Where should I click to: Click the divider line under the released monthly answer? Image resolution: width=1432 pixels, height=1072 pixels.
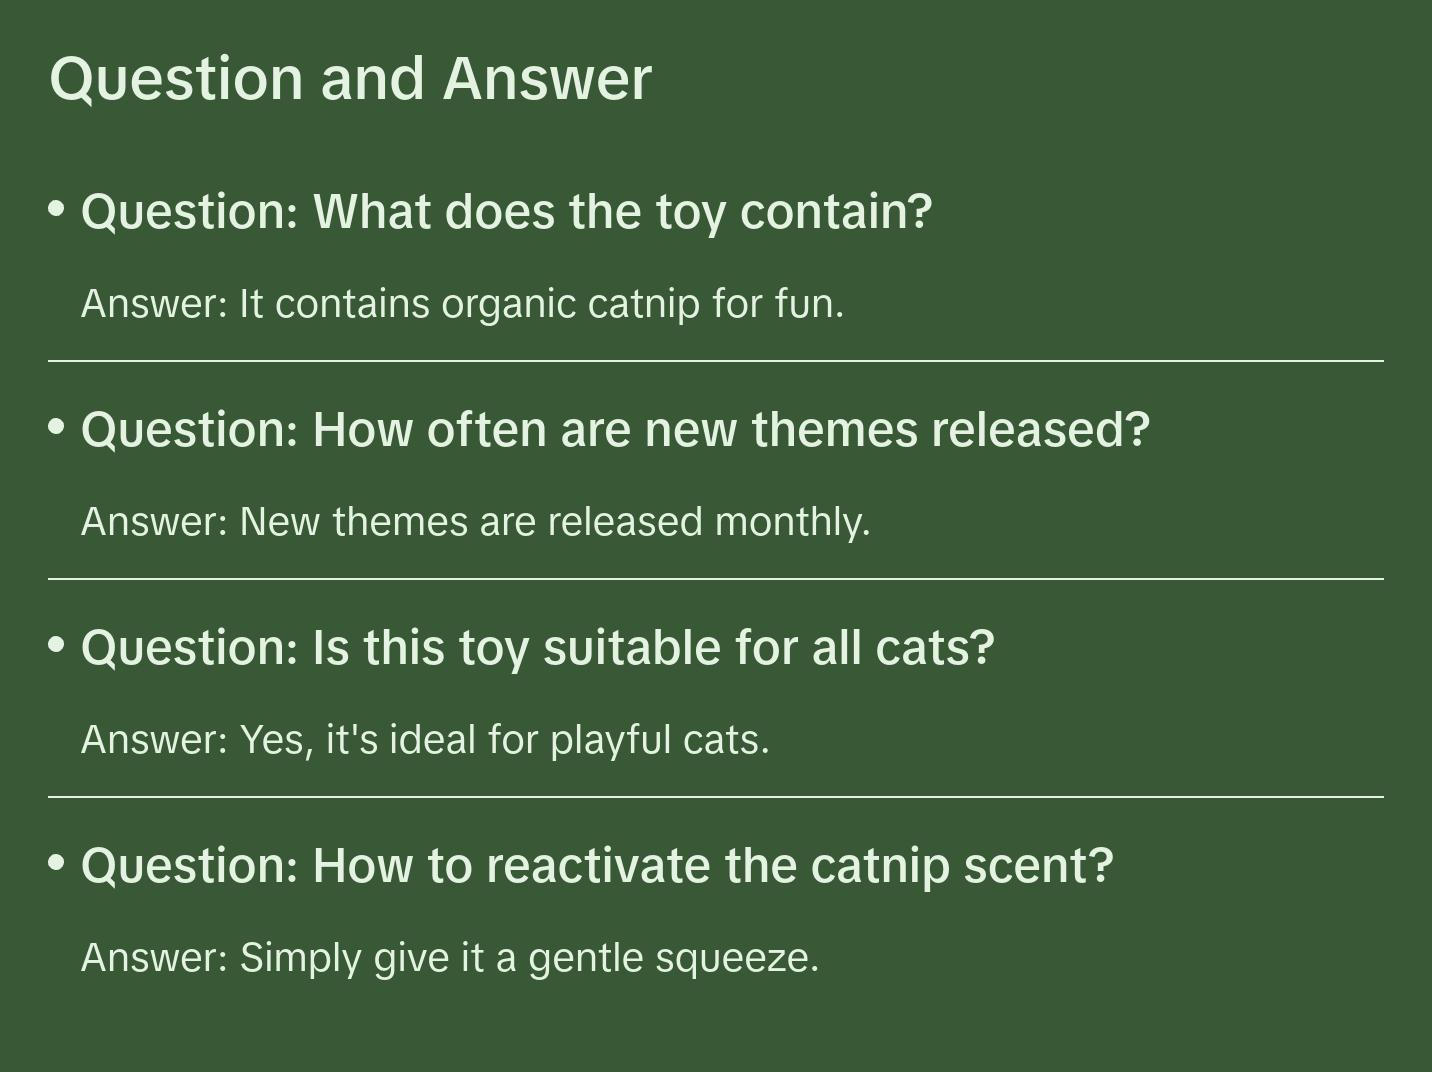(716, 579)
